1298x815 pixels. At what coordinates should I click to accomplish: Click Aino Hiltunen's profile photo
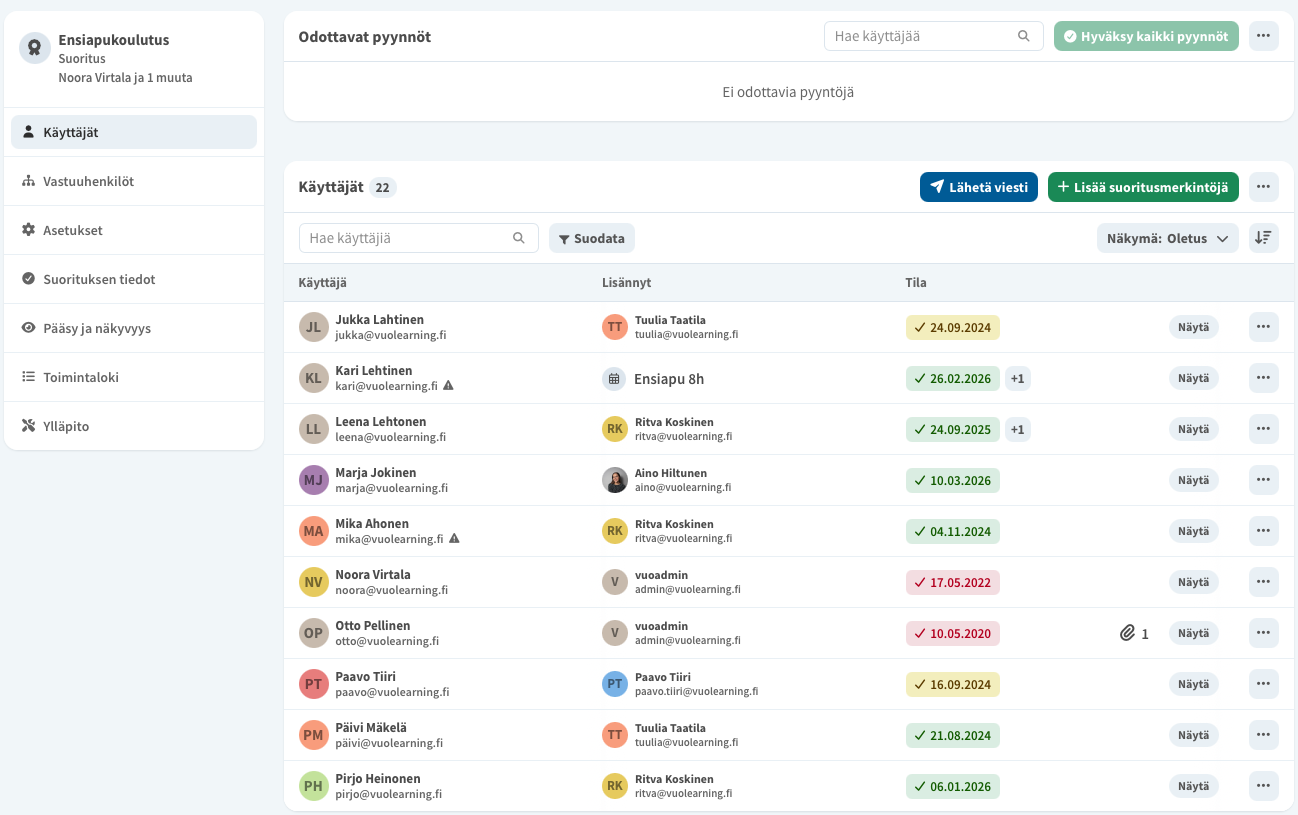pos(615,480)
